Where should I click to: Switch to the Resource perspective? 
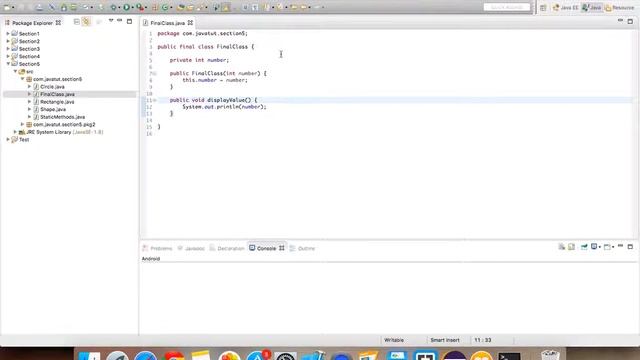(620, 7)
